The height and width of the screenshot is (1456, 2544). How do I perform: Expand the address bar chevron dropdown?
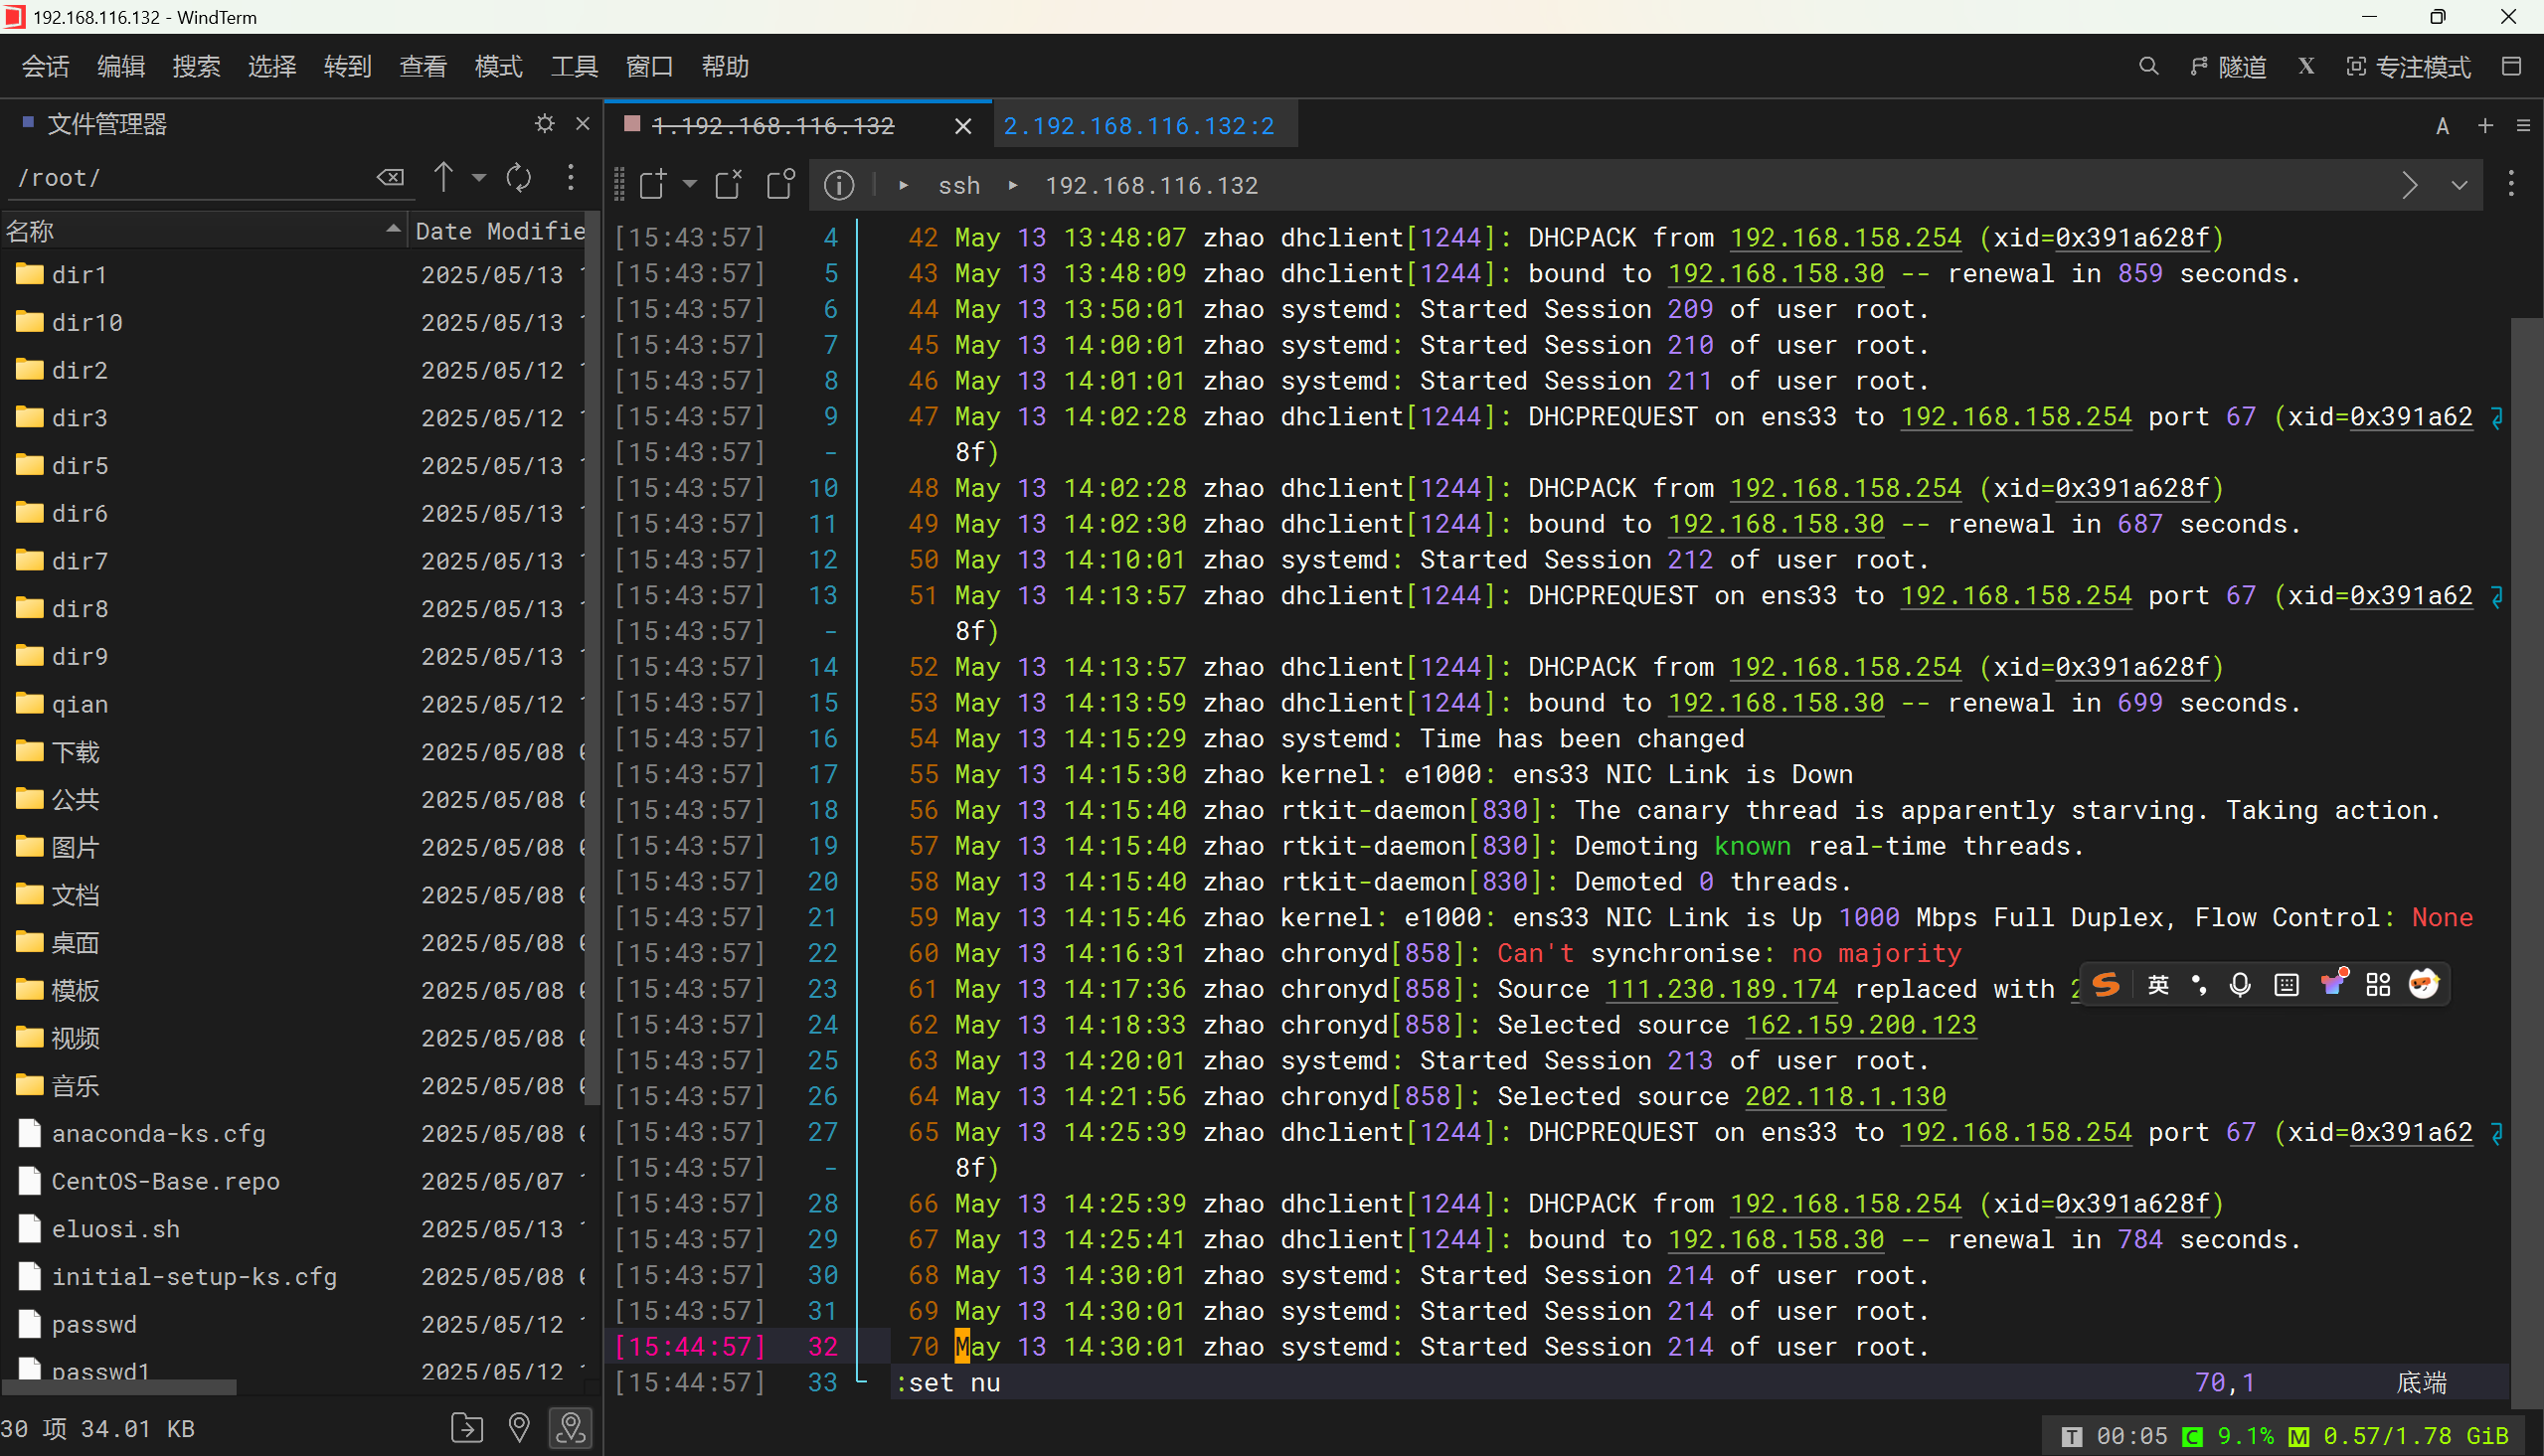[x=2459, y=185]
